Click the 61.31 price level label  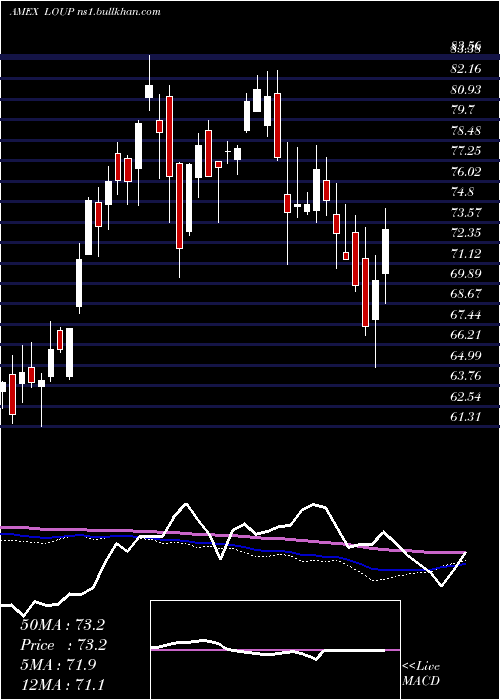[x=467, y=417]
